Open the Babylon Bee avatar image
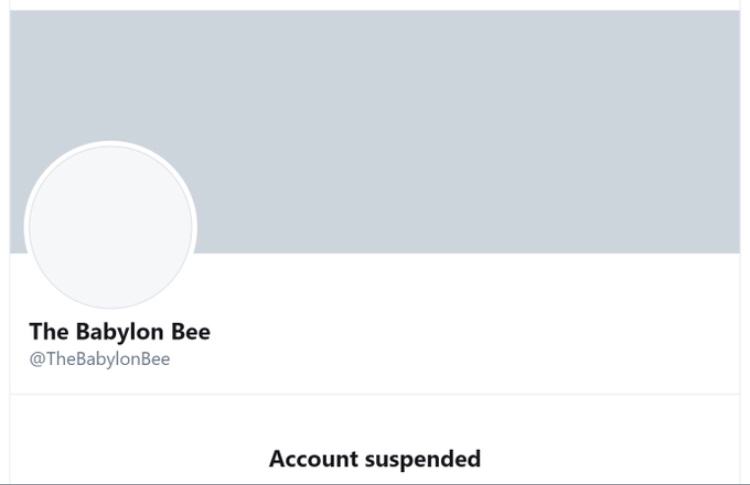The height and width of the screenshot is (485, 750). point(110,226)
